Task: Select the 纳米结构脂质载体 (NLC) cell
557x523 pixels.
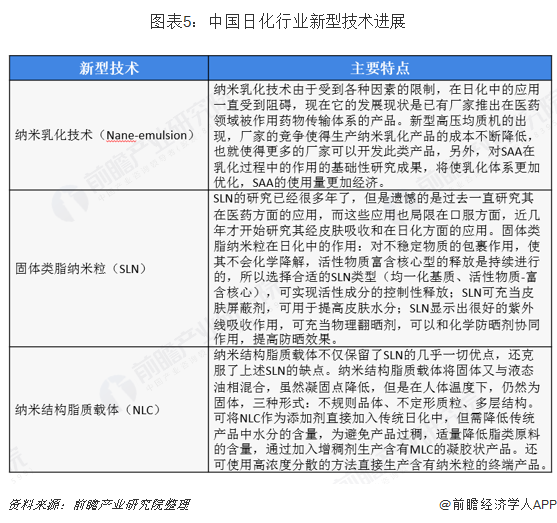Action: point(109,410)
